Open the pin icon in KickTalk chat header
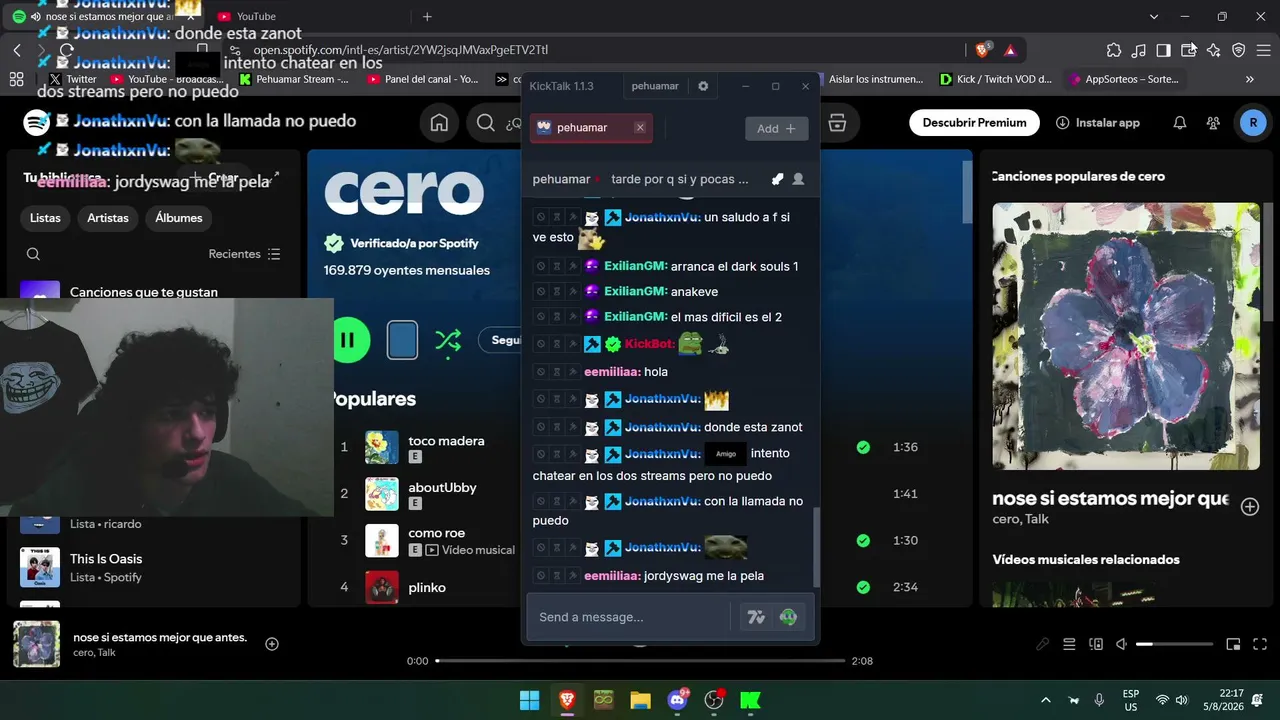The image size is (1280, 720). [777, 179]
